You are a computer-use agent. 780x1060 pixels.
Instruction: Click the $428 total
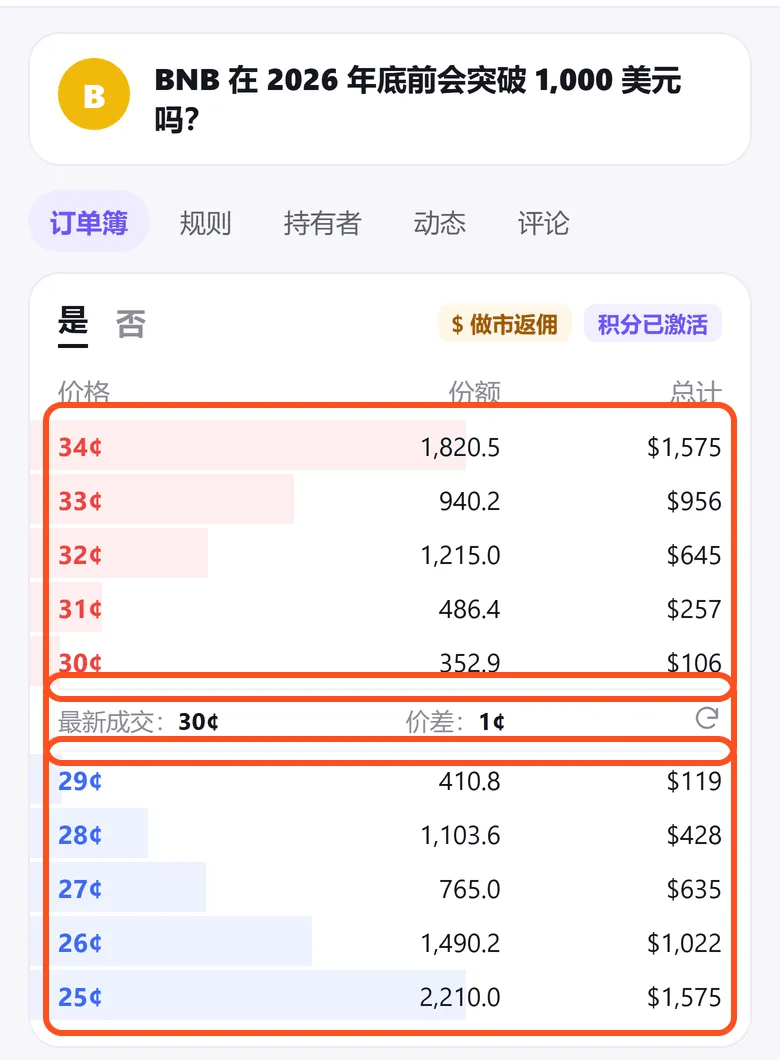[x=694, y=835]
